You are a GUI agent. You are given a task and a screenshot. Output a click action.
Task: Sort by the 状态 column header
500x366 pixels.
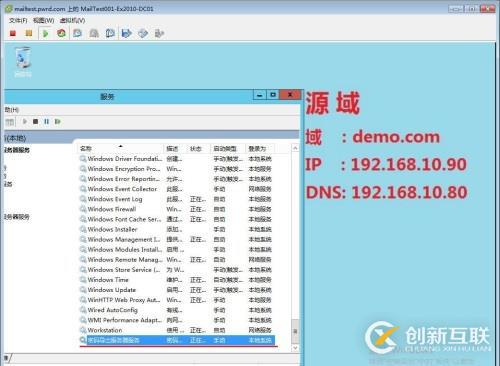(x=198, y=148)
